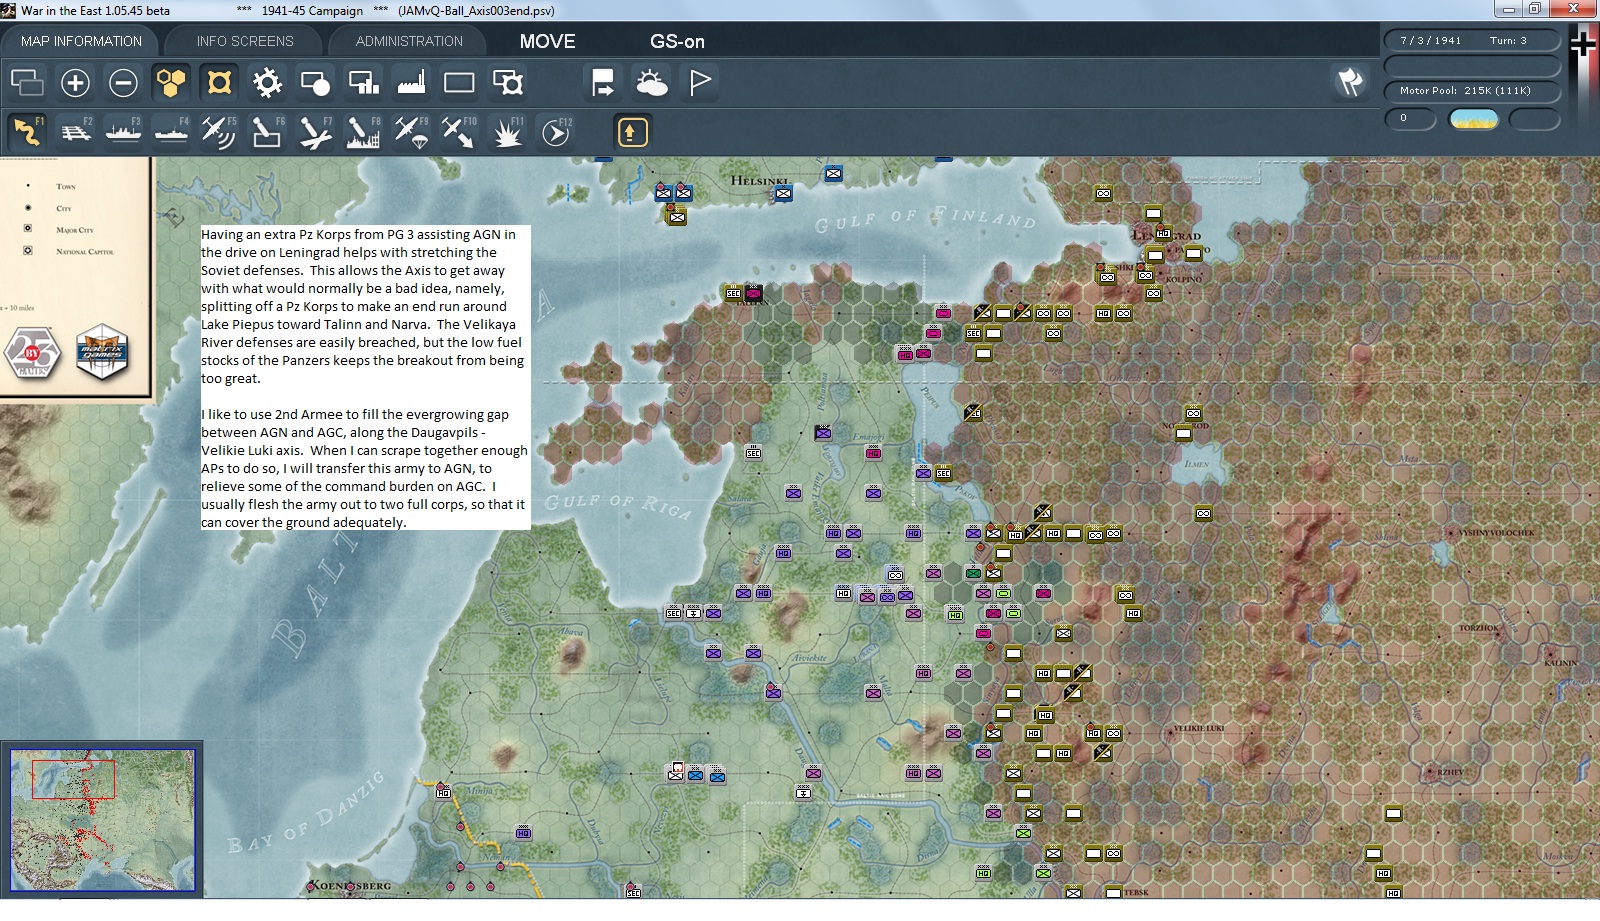Click the rectangle with circle icon
The width and height of the screenshot is (1600, 921).
tap(315, 83)
